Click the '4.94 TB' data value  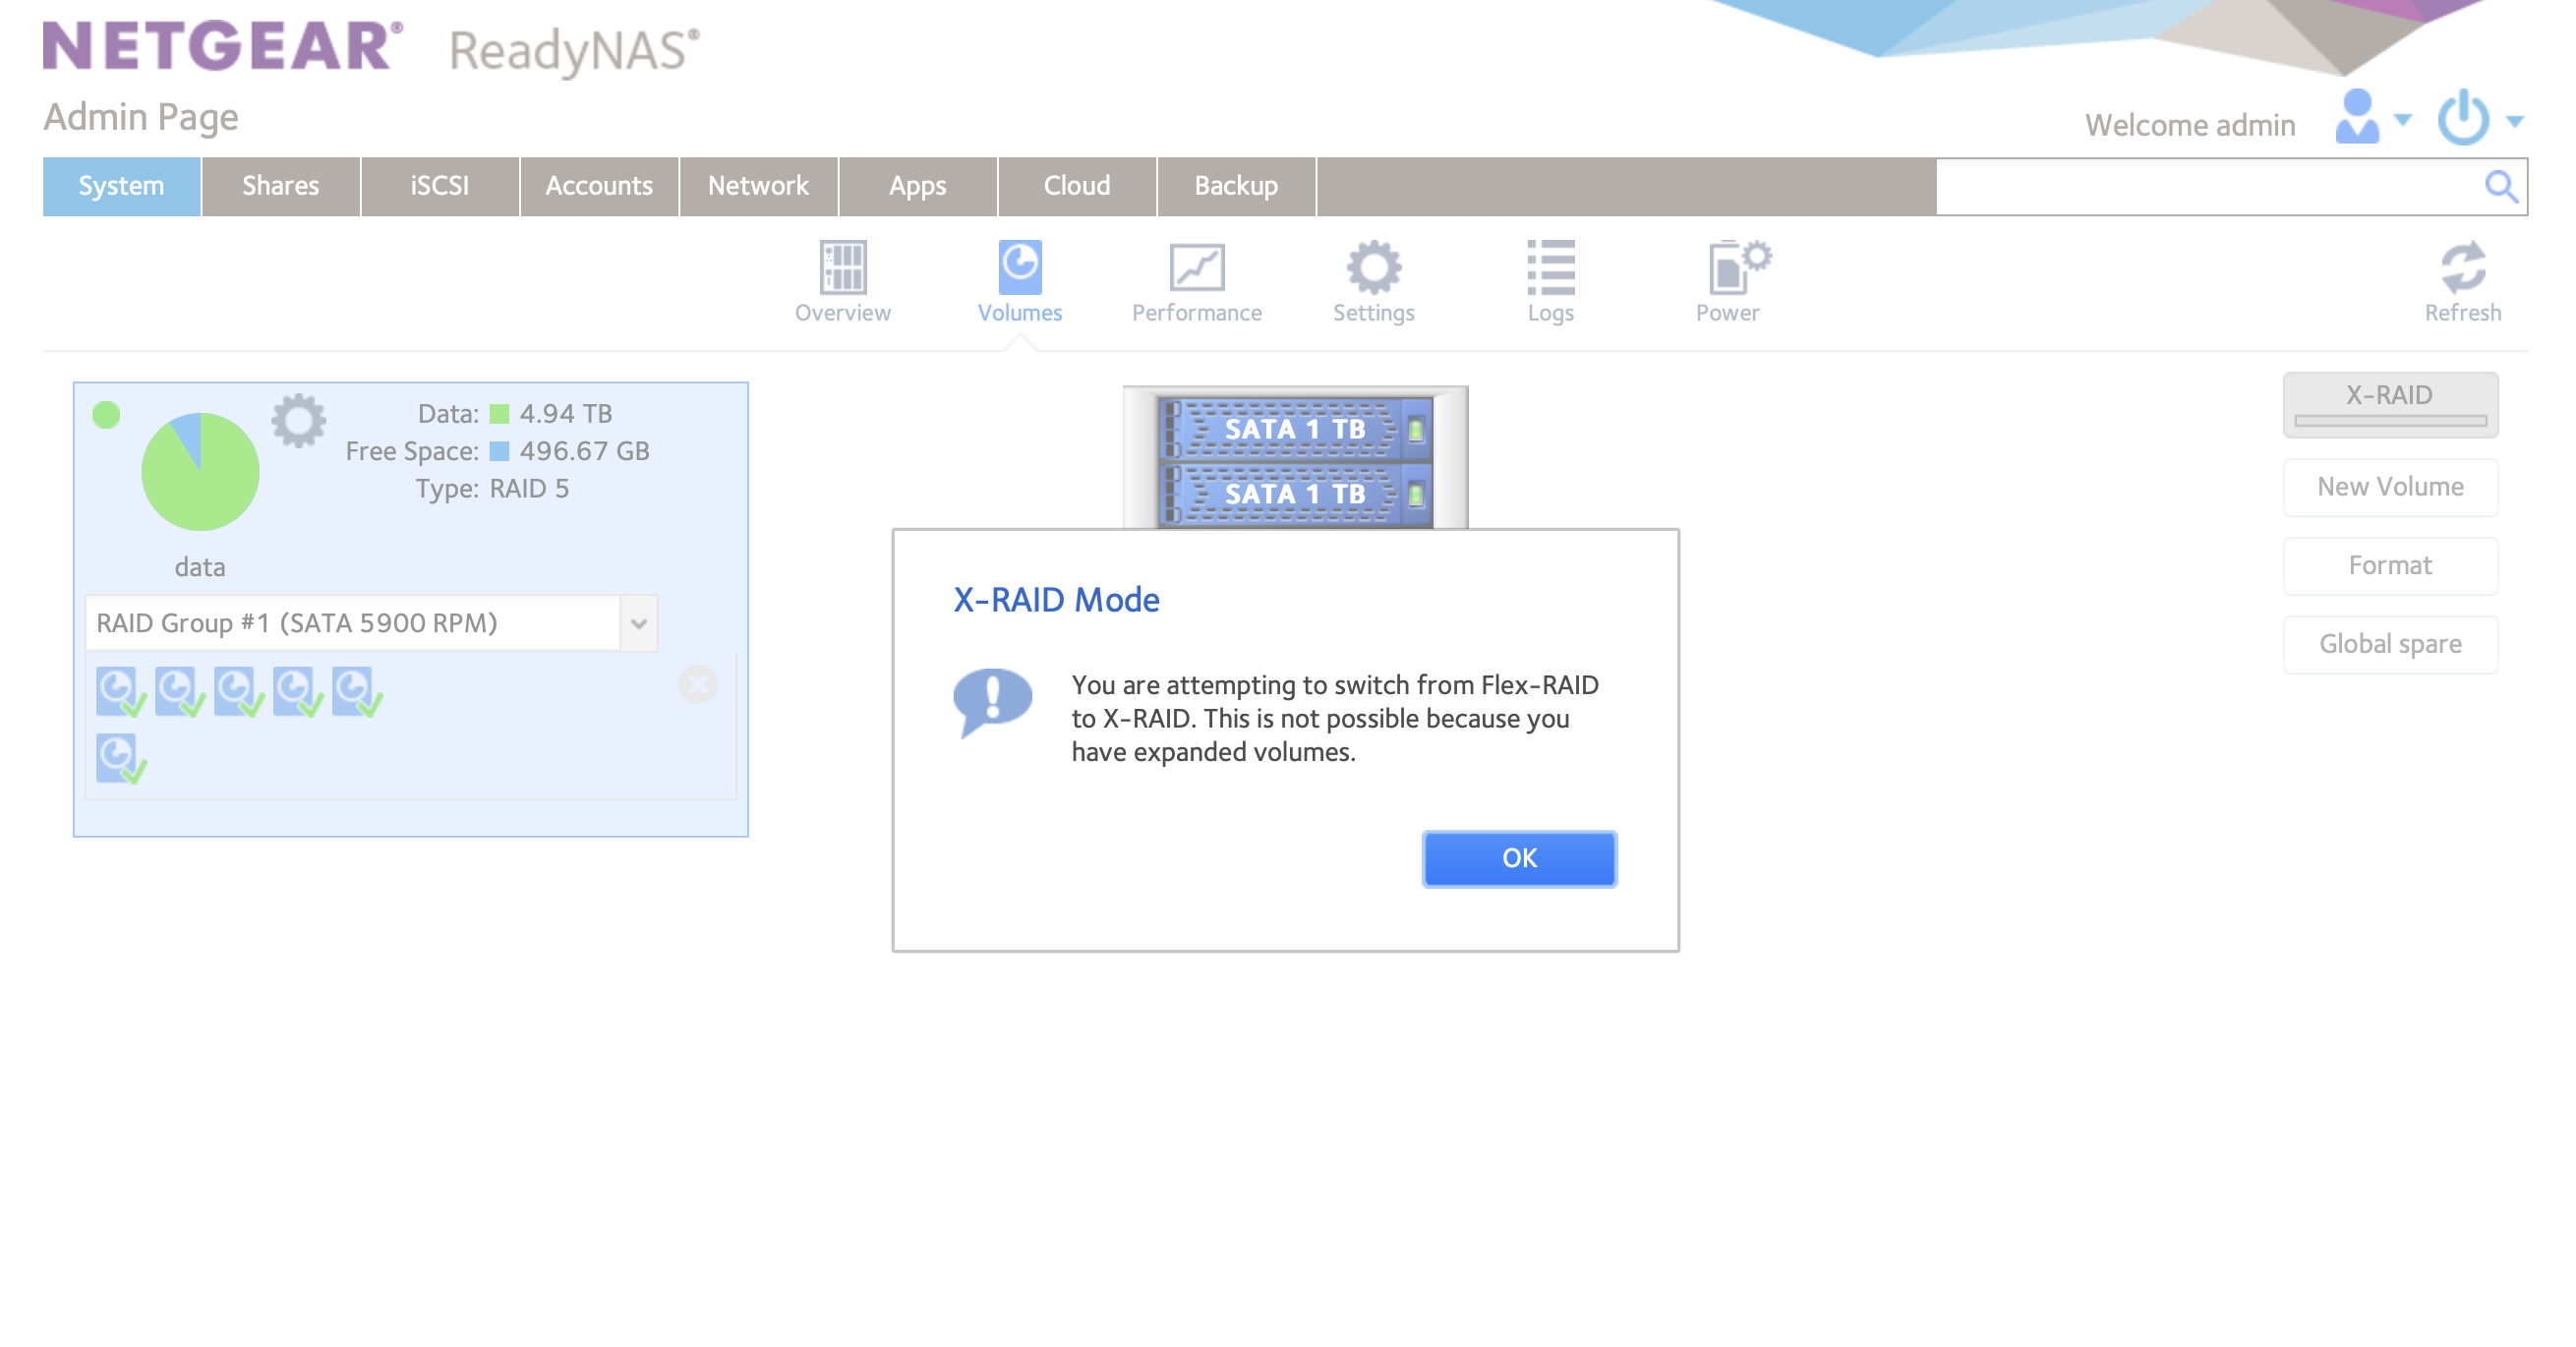tap(566, 414)
